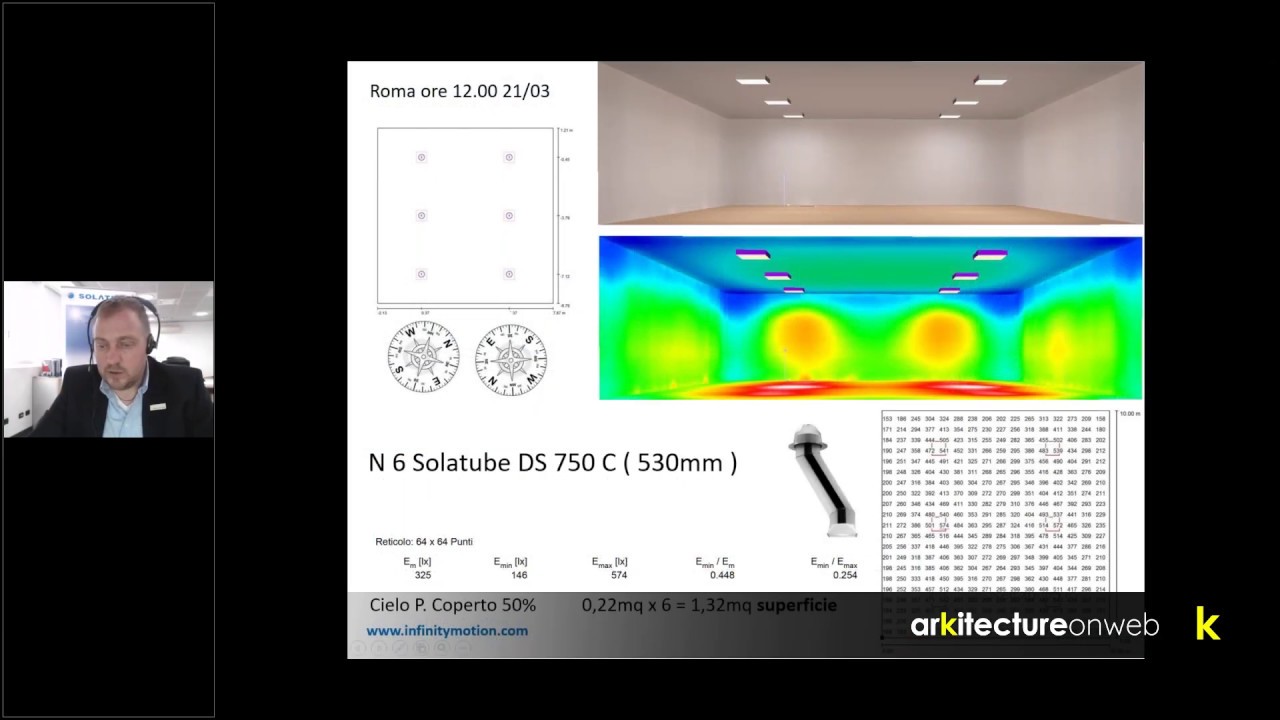
Task: Click the left compass rose
Action: tap(423, 357)
